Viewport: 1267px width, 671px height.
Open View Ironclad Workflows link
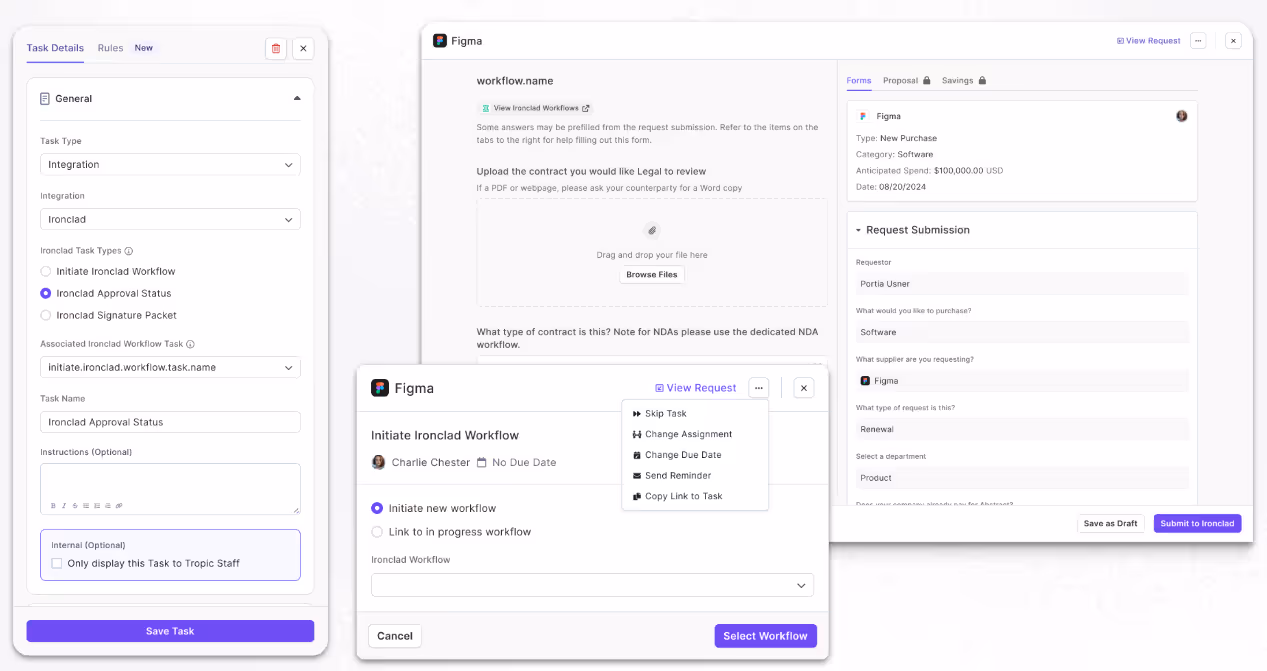click(535, 108)
